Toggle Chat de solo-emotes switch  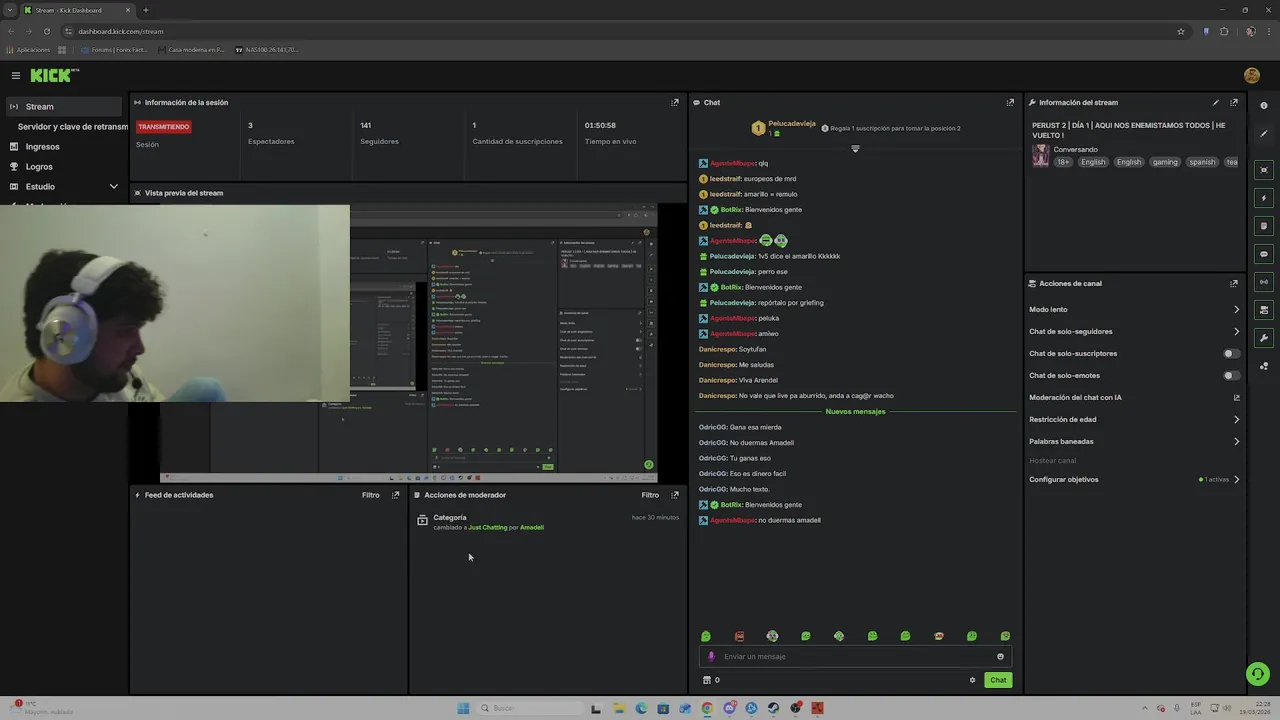[x=1232, y=375]
